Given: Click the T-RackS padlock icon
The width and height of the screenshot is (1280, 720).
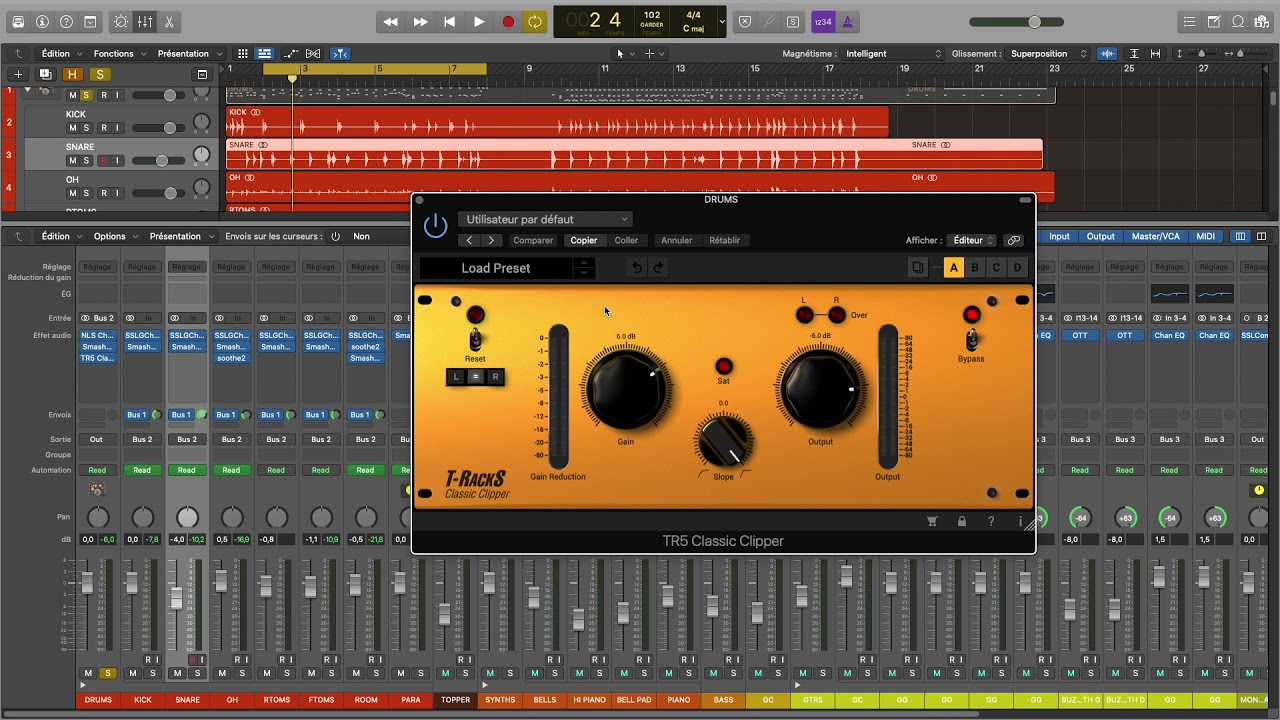Looking at the screenshot, I should click(x=962, y=521).
